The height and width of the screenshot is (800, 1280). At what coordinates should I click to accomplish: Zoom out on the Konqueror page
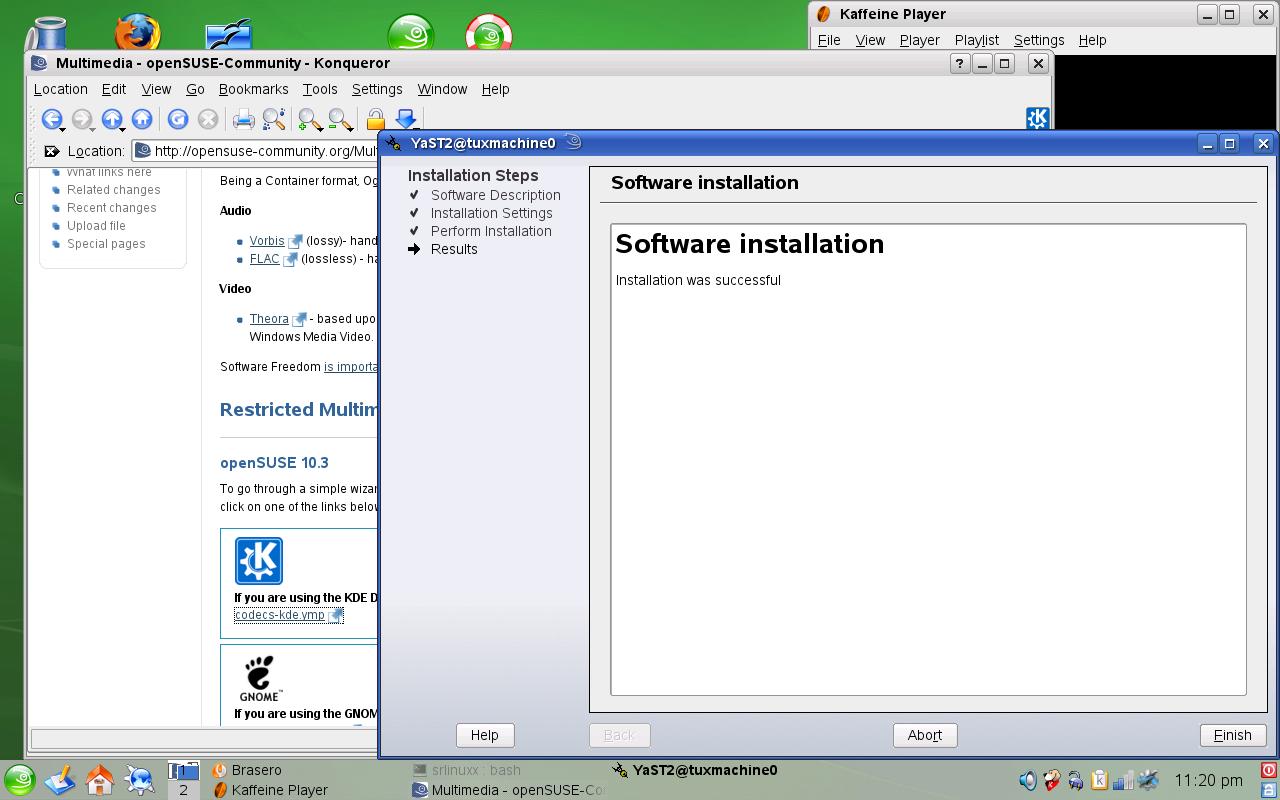pyautogui.click(x=339, y=120)
